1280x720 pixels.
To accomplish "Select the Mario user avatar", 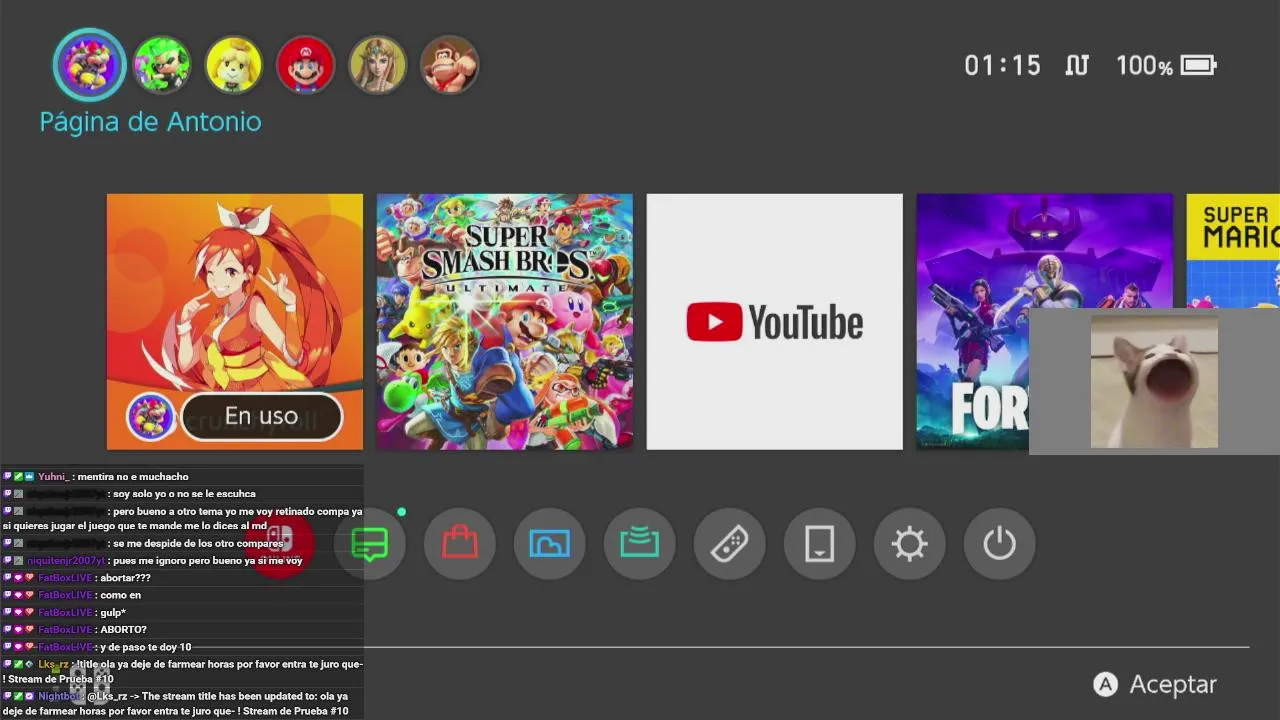I will point(305,65).
